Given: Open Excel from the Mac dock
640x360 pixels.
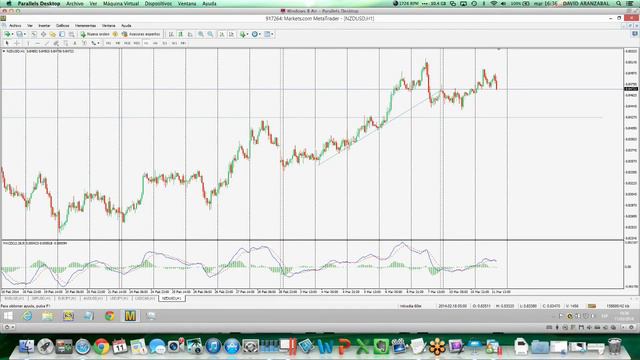Looking at the screenshot, I should (362, 347).
